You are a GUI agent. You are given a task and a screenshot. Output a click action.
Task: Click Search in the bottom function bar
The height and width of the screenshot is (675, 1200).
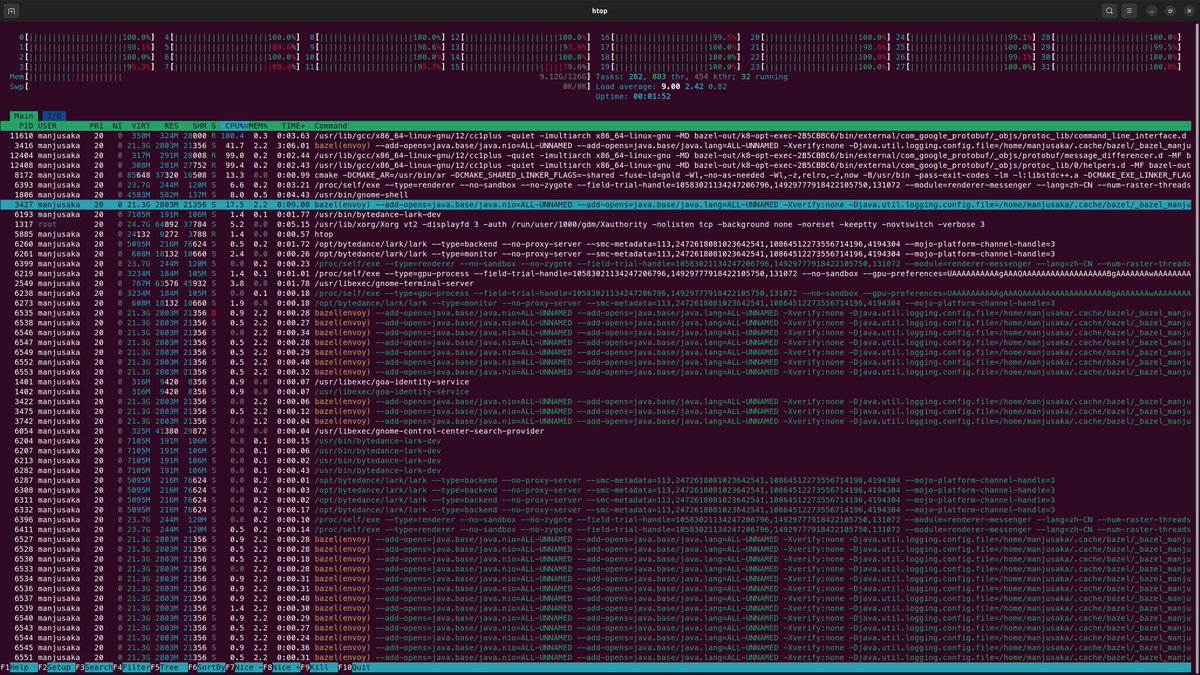click(x=98, y=667)
